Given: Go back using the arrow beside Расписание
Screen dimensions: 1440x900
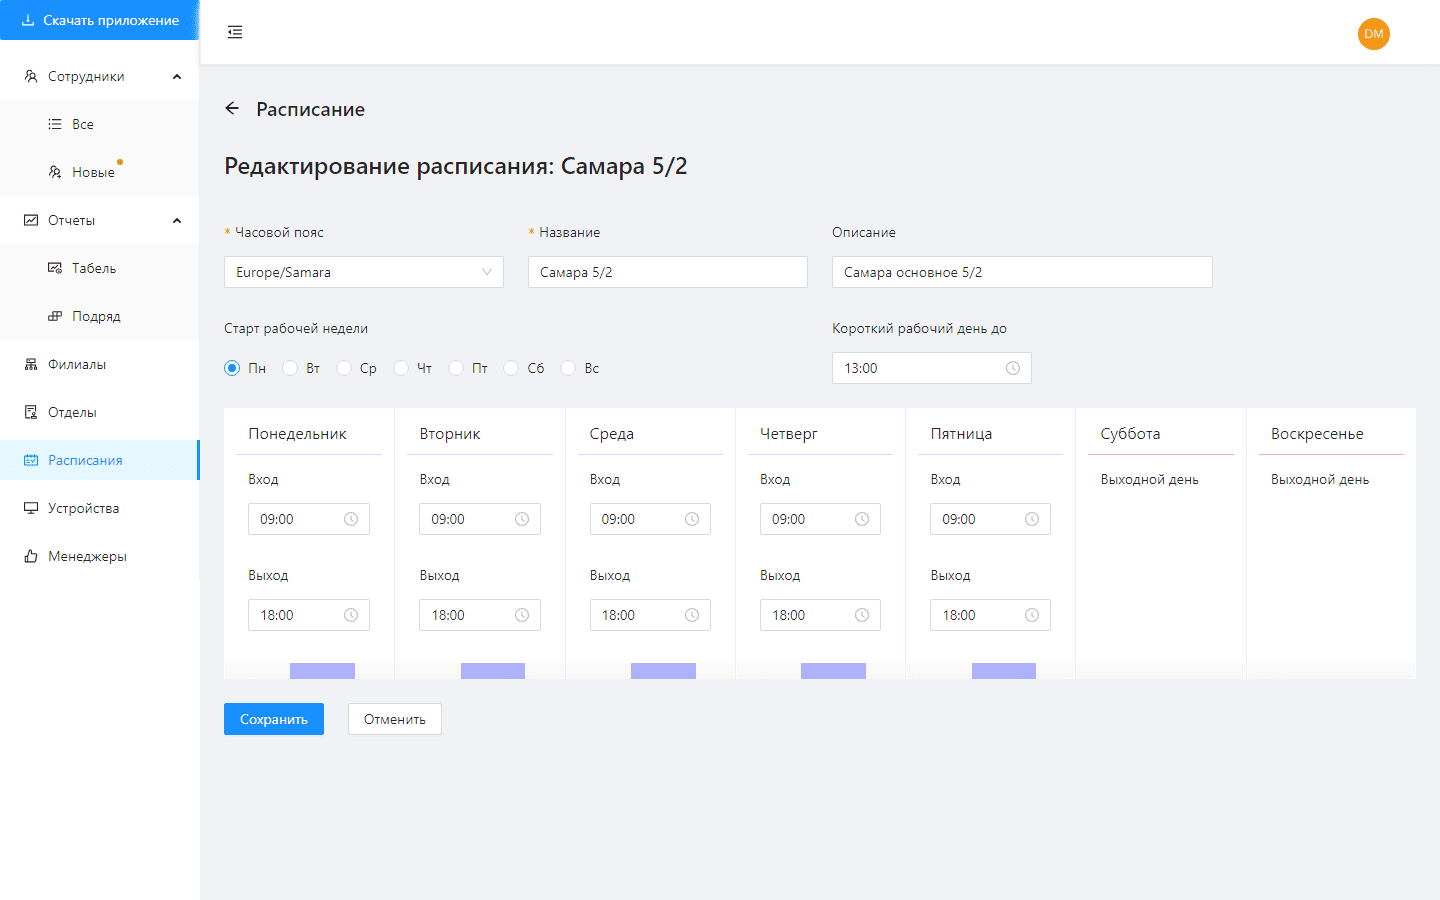Looking at the screenshot, I should click(x=232, y=108).
